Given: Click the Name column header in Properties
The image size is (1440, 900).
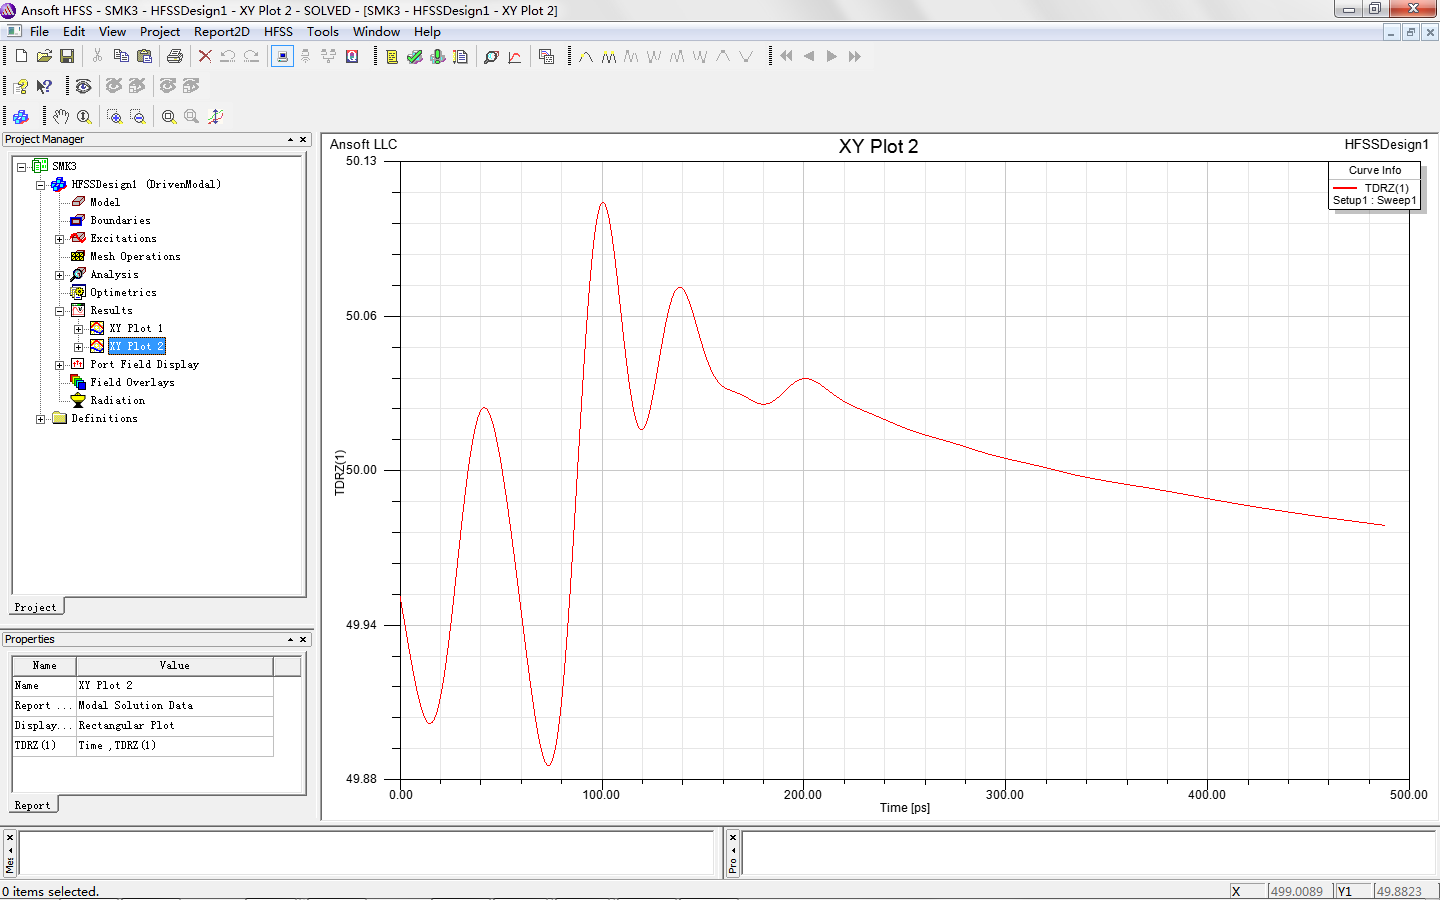Looking at the screenshot, I should (x=44, y=666).
